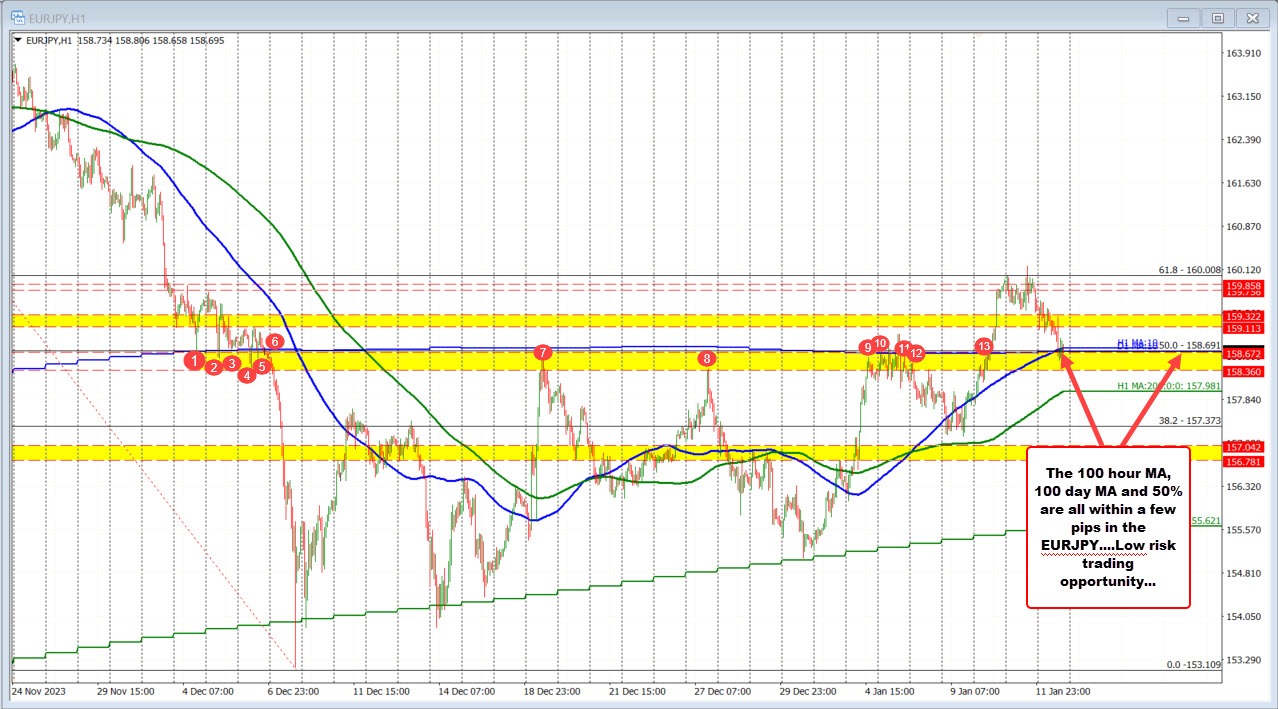The height and width of the screenshot is (709, 1278).
Task: Expand the EURJPY,H1 quote line dropdown arrow
Action: (x=18, y=40)
